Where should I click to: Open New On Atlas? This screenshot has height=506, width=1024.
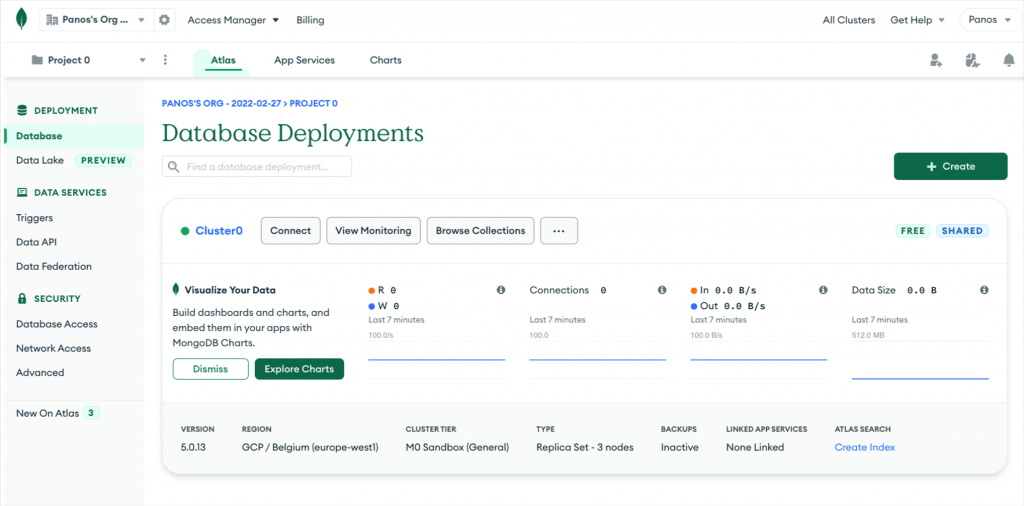(48, 413)
